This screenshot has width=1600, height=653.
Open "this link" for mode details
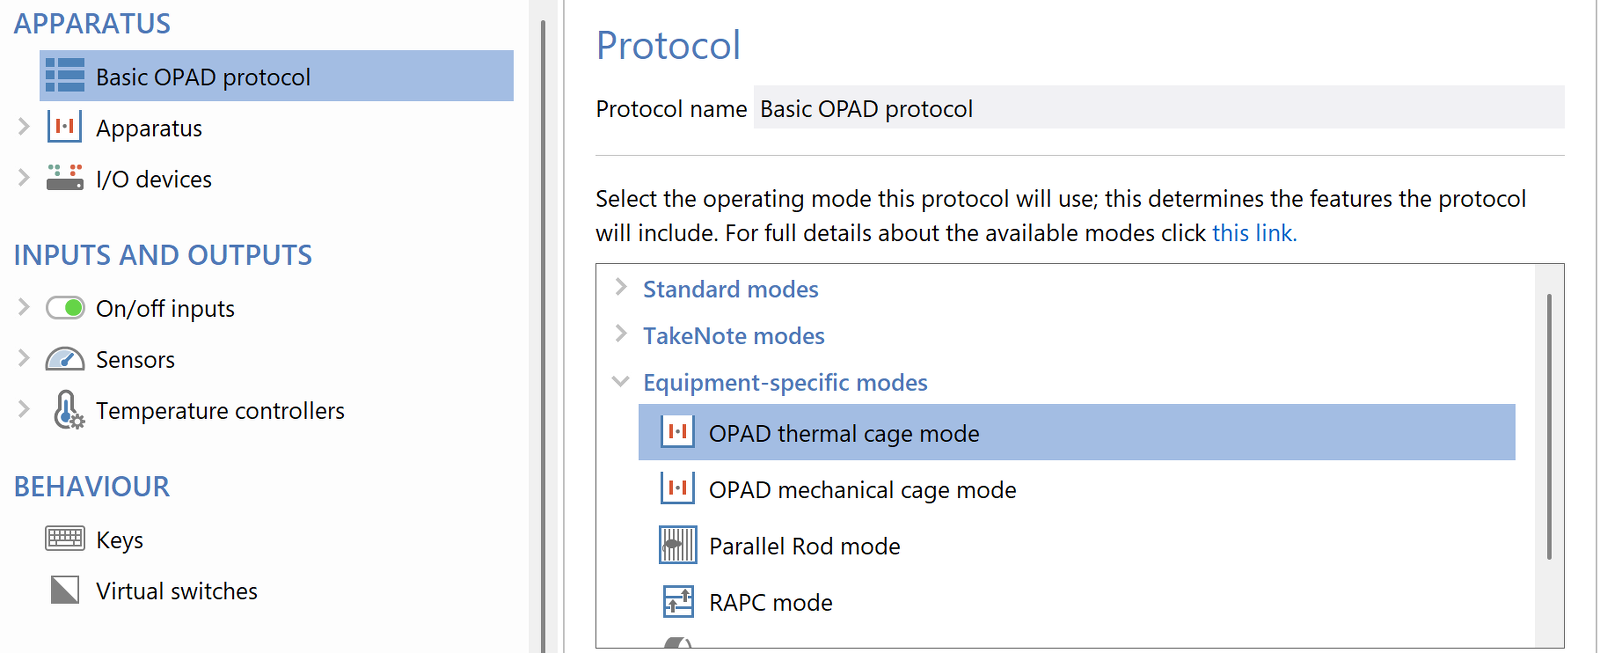(1254, 233)
